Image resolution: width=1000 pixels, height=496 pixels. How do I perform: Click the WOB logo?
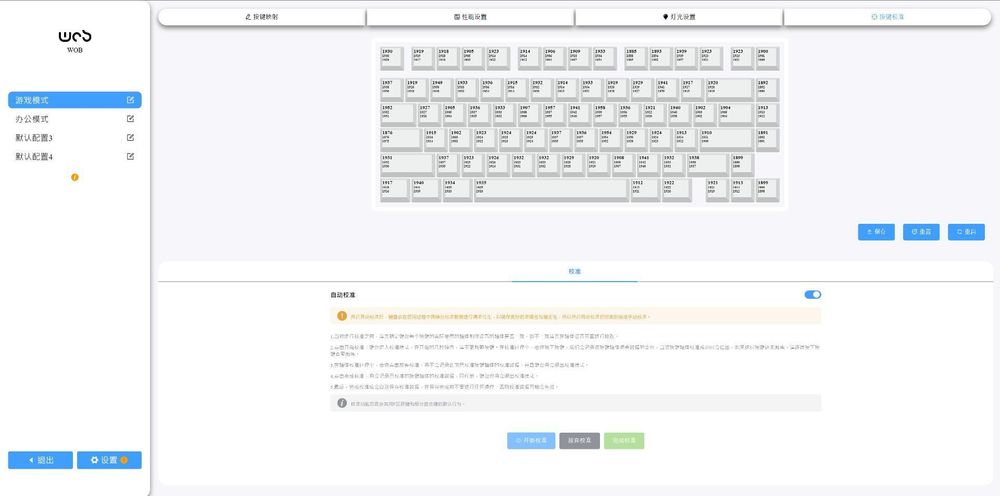(x=75, y=38)
